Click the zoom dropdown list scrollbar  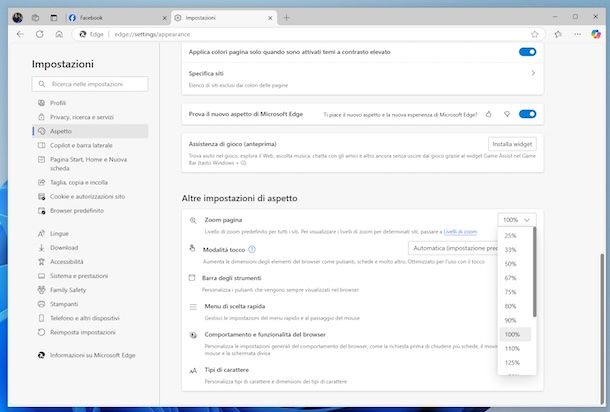tap(535, 272)
